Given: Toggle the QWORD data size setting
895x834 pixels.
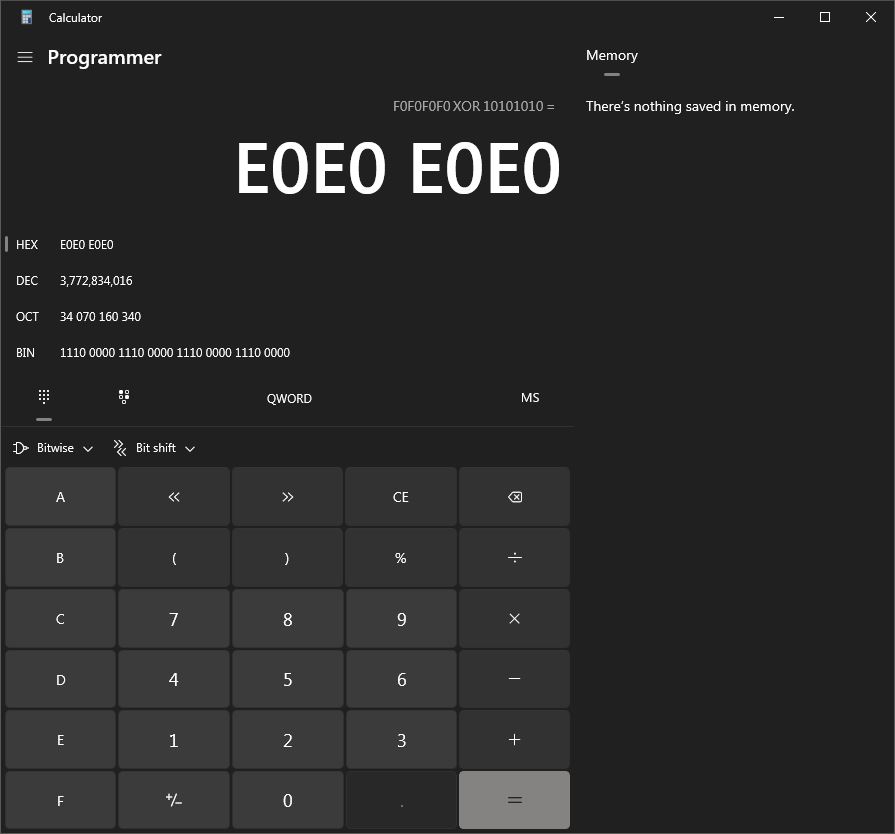Looking at the screenshot, I should pos(289,398).
